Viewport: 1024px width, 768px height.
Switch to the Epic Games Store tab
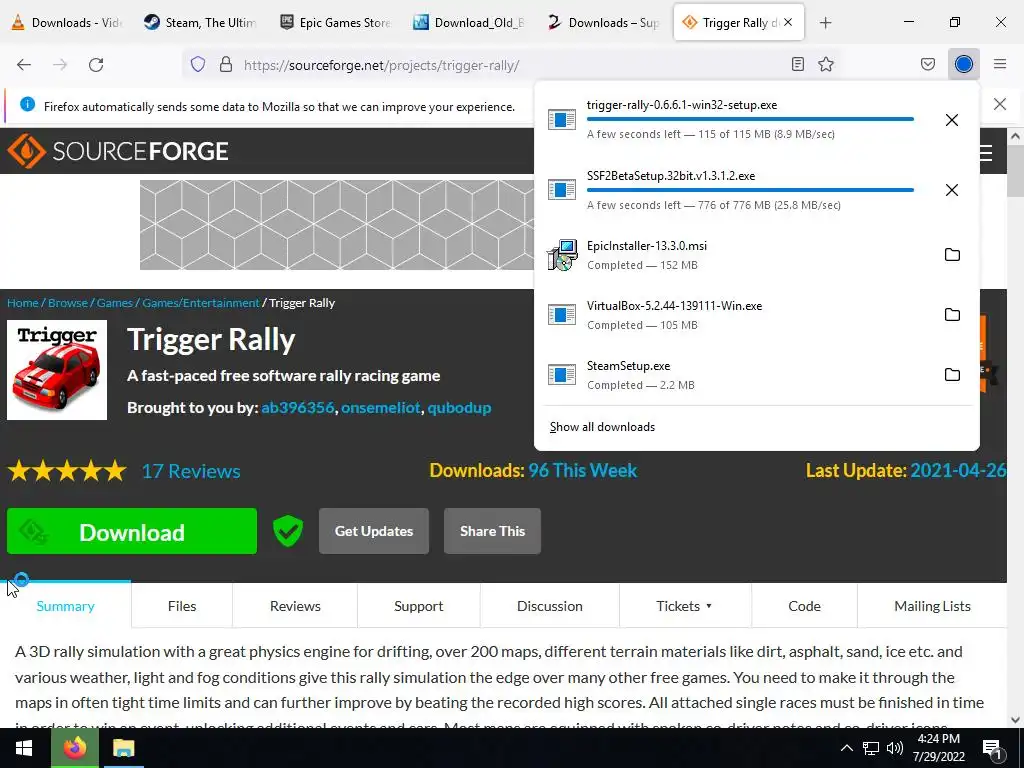tap(335, 23)
